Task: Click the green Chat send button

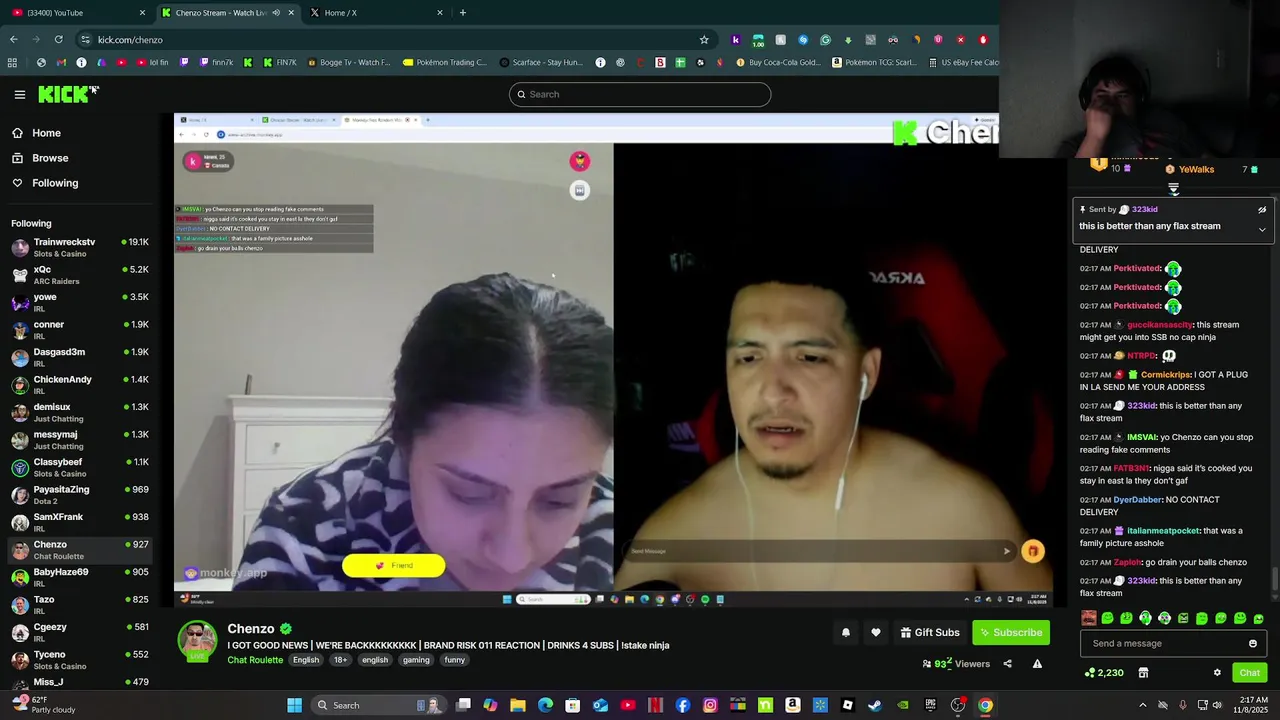Action: (x=1249, y=673)
